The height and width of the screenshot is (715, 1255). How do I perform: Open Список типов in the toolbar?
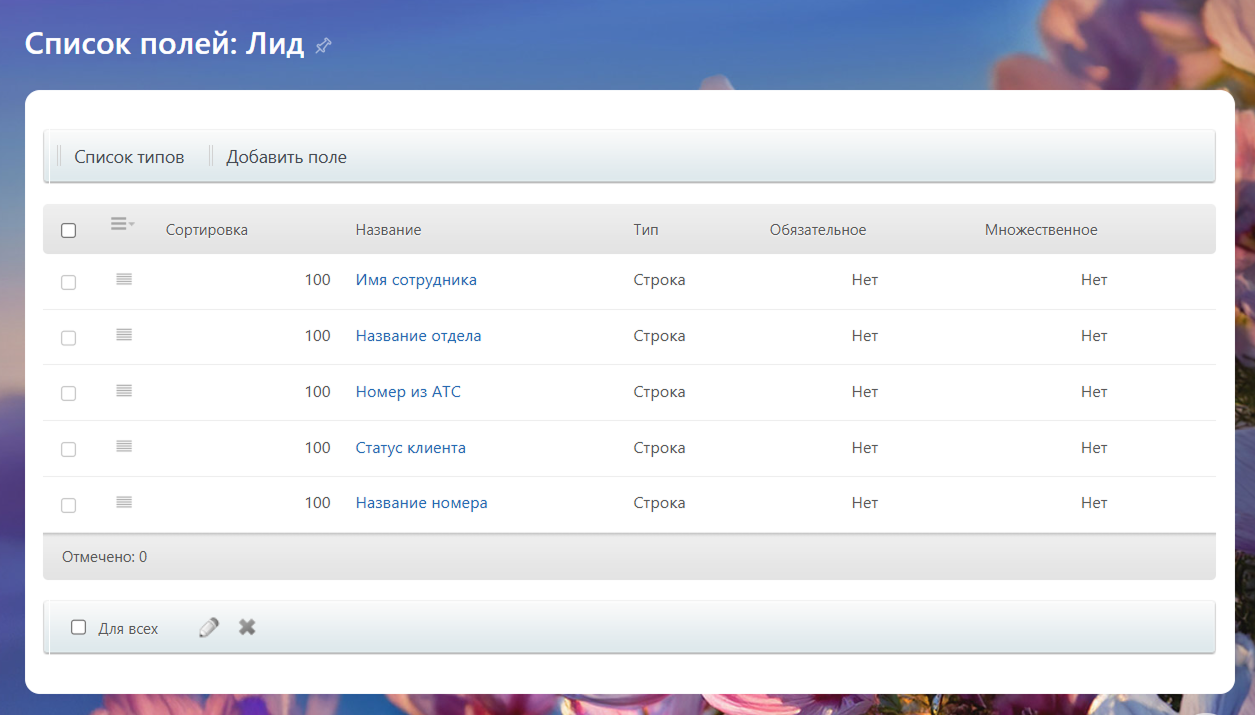pos(129,157)
